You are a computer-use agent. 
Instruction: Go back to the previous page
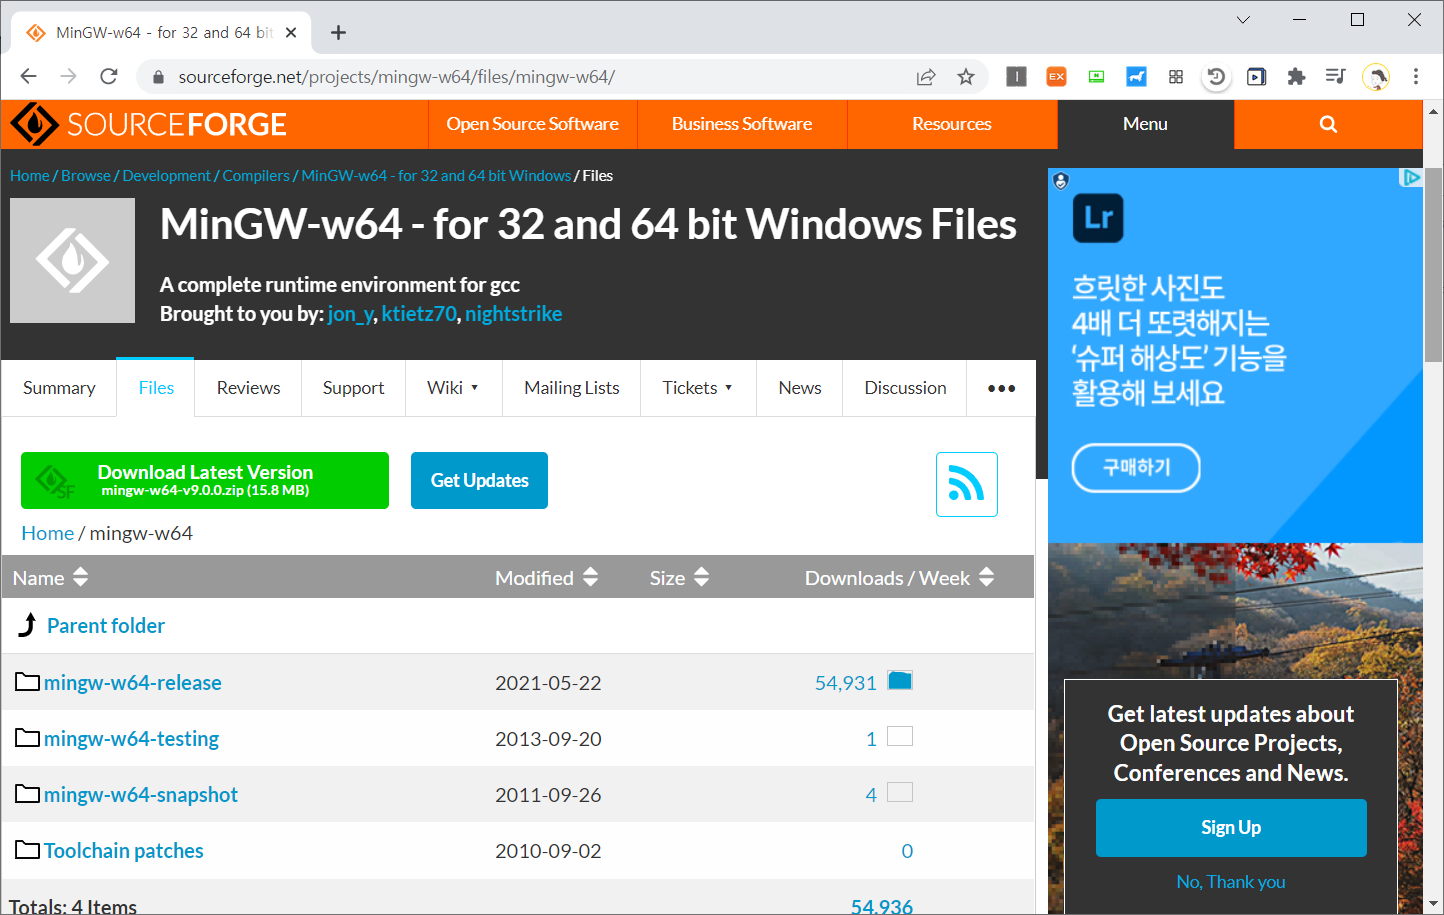(28, 76)
